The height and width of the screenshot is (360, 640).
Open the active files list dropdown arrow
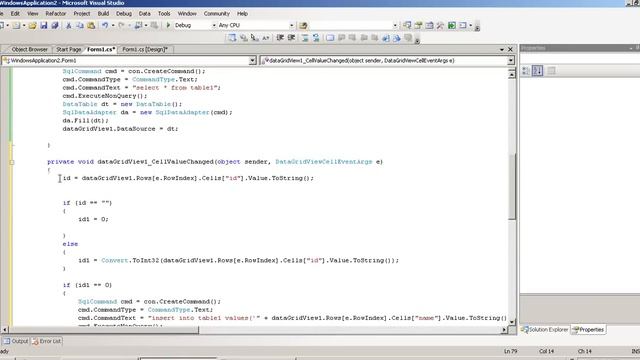click(x=502, y=49)
